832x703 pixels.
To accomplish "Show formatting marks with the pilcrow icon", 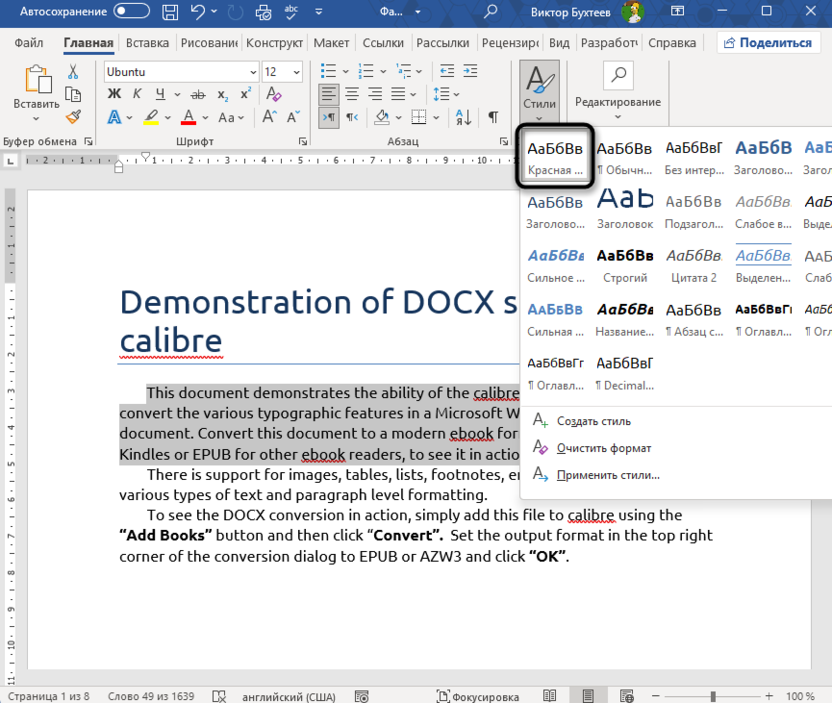I will click(x=493, y=116).
